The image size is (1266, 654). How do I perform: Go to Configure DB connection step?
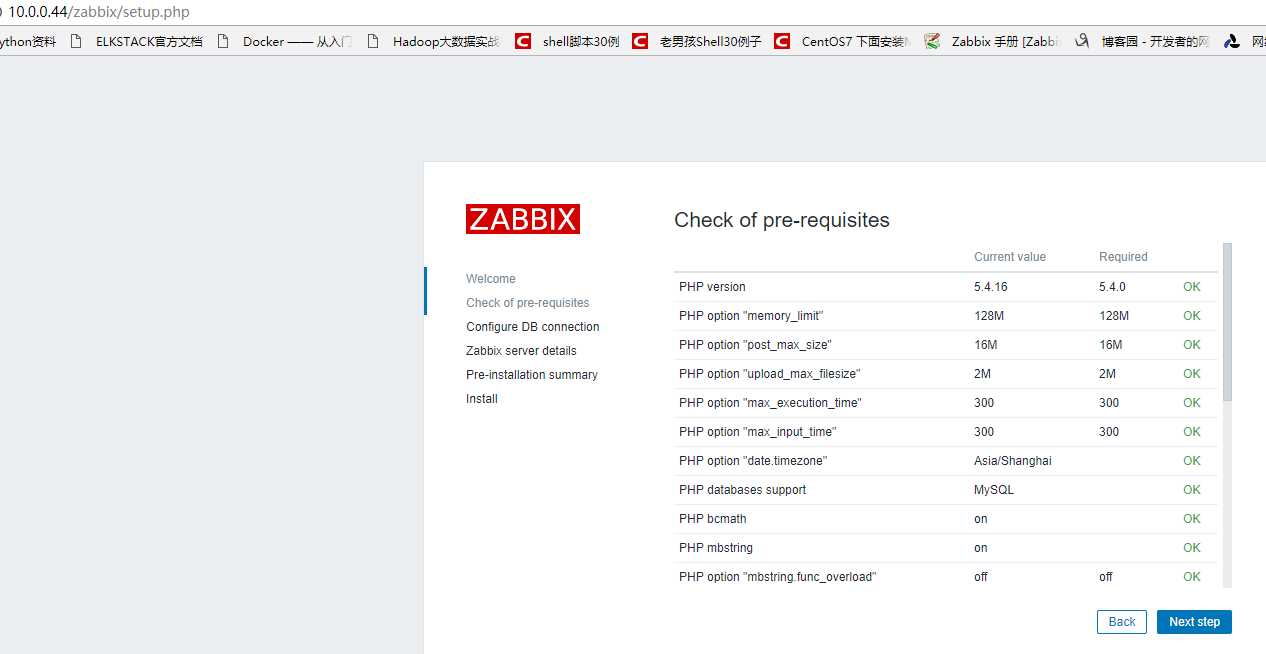pos(533,327)
